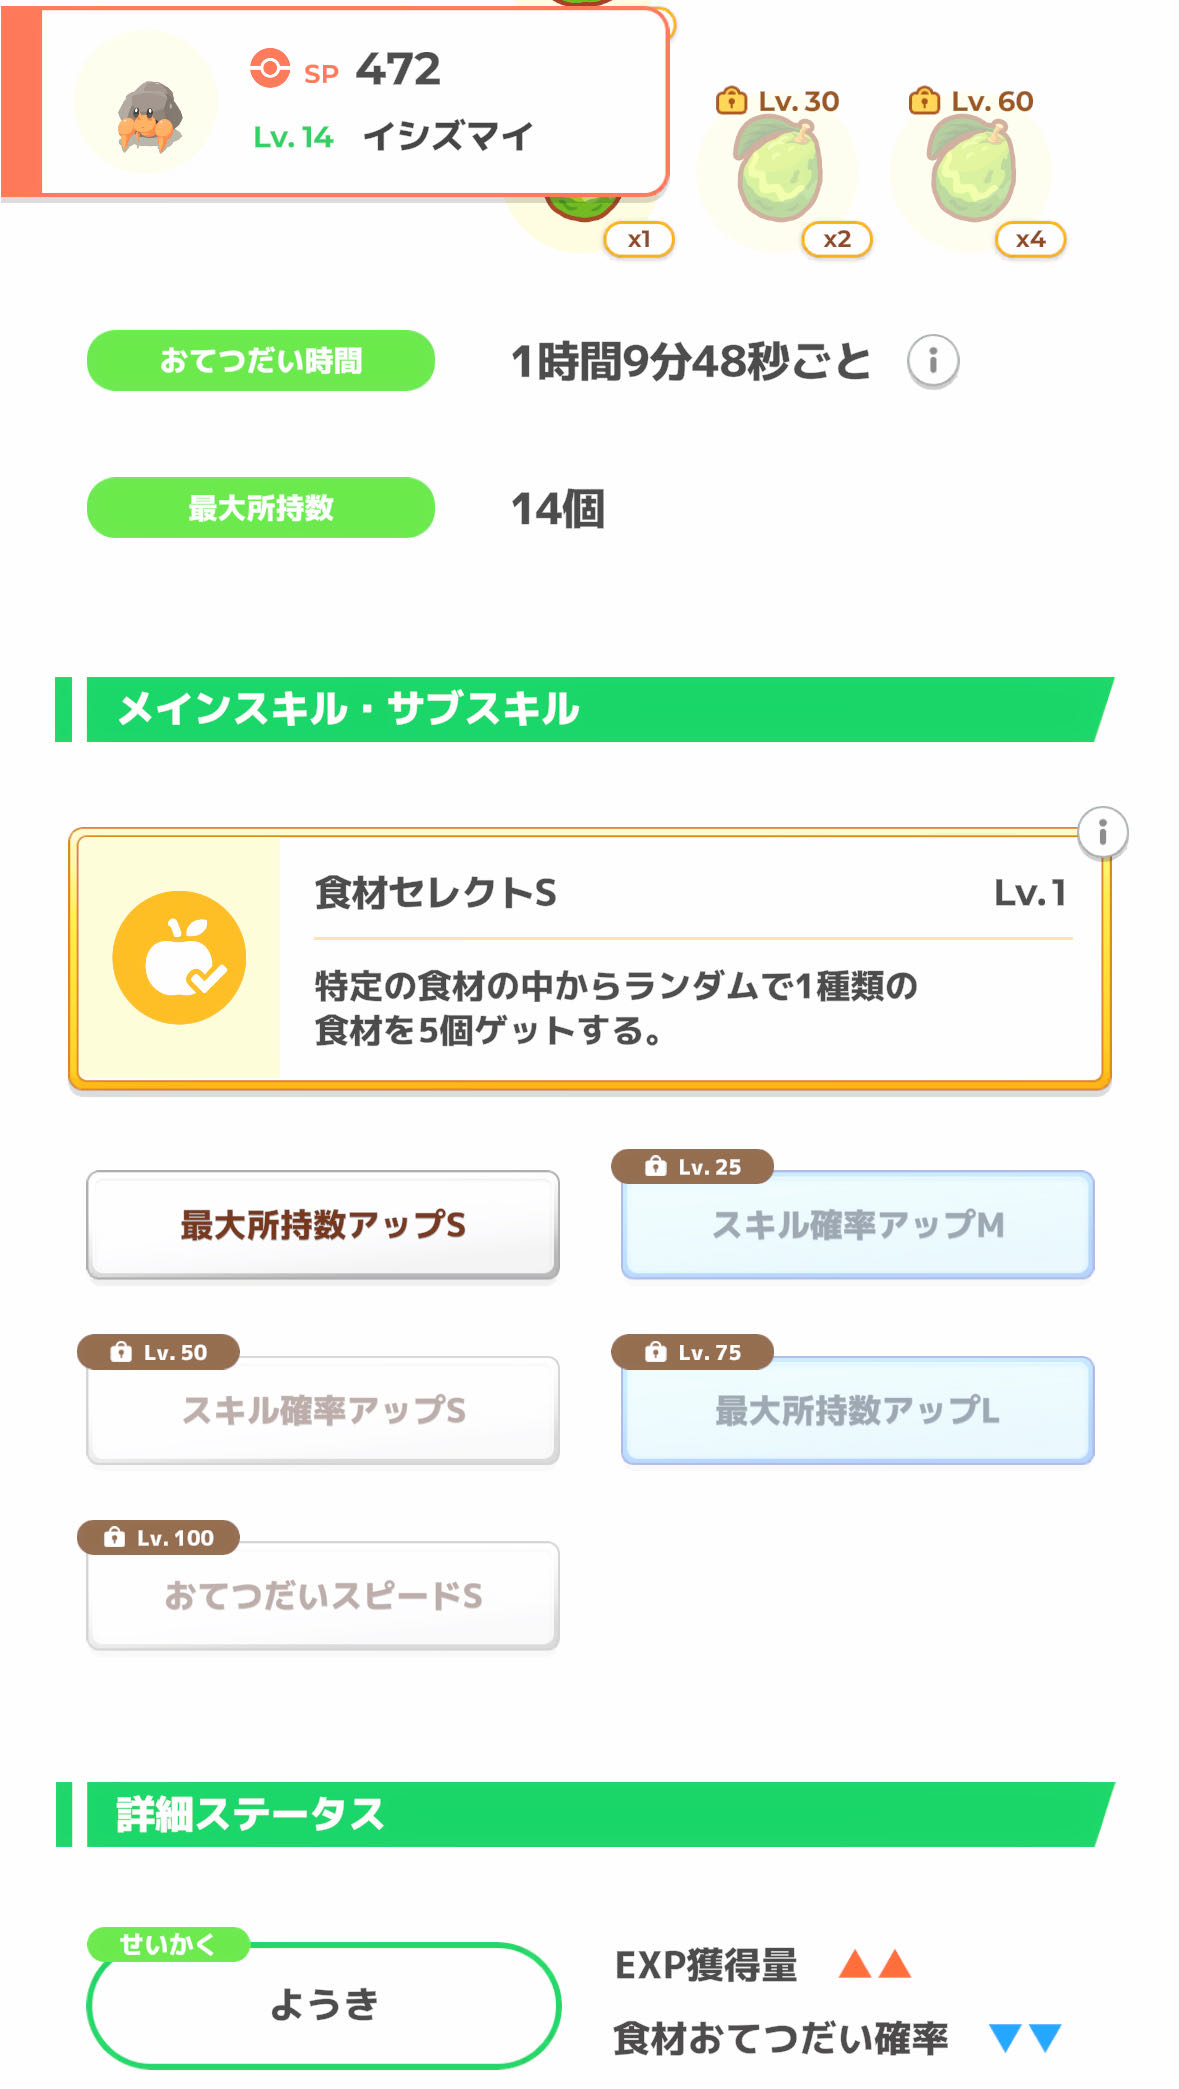The image size is (1179, 2089).
Task: Tap the ようき nature button
Action: click(323, 2004)
